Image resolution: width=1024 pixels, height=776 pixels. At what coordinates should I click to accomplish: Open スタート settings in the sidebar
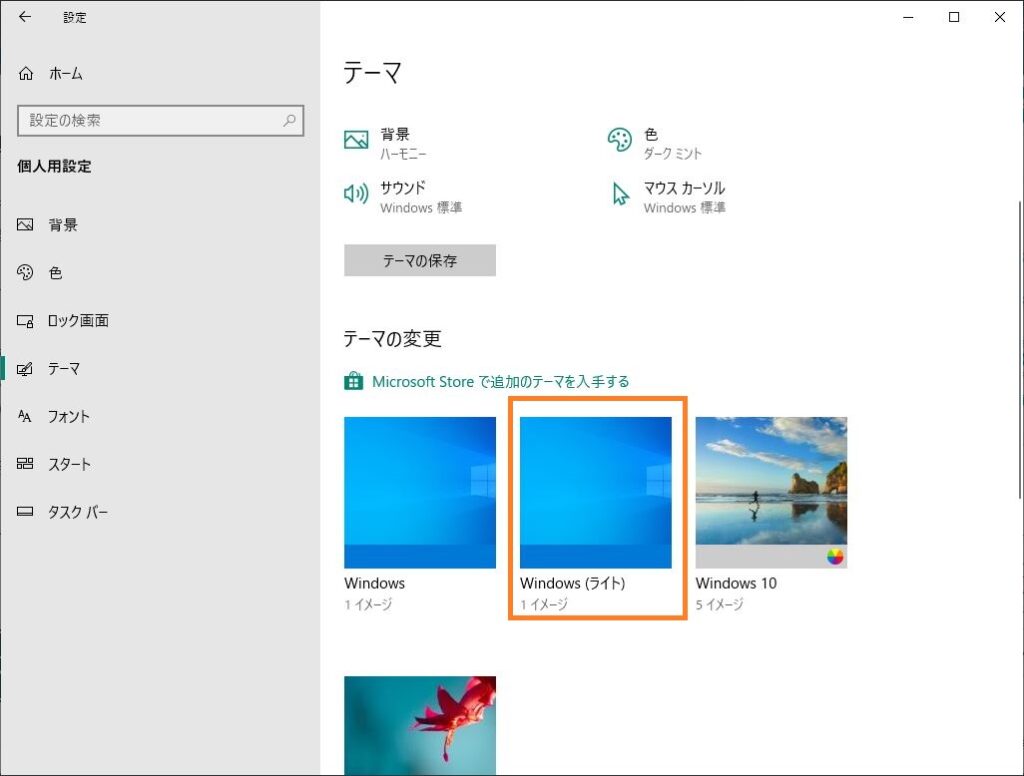click(x=160, y=464)
